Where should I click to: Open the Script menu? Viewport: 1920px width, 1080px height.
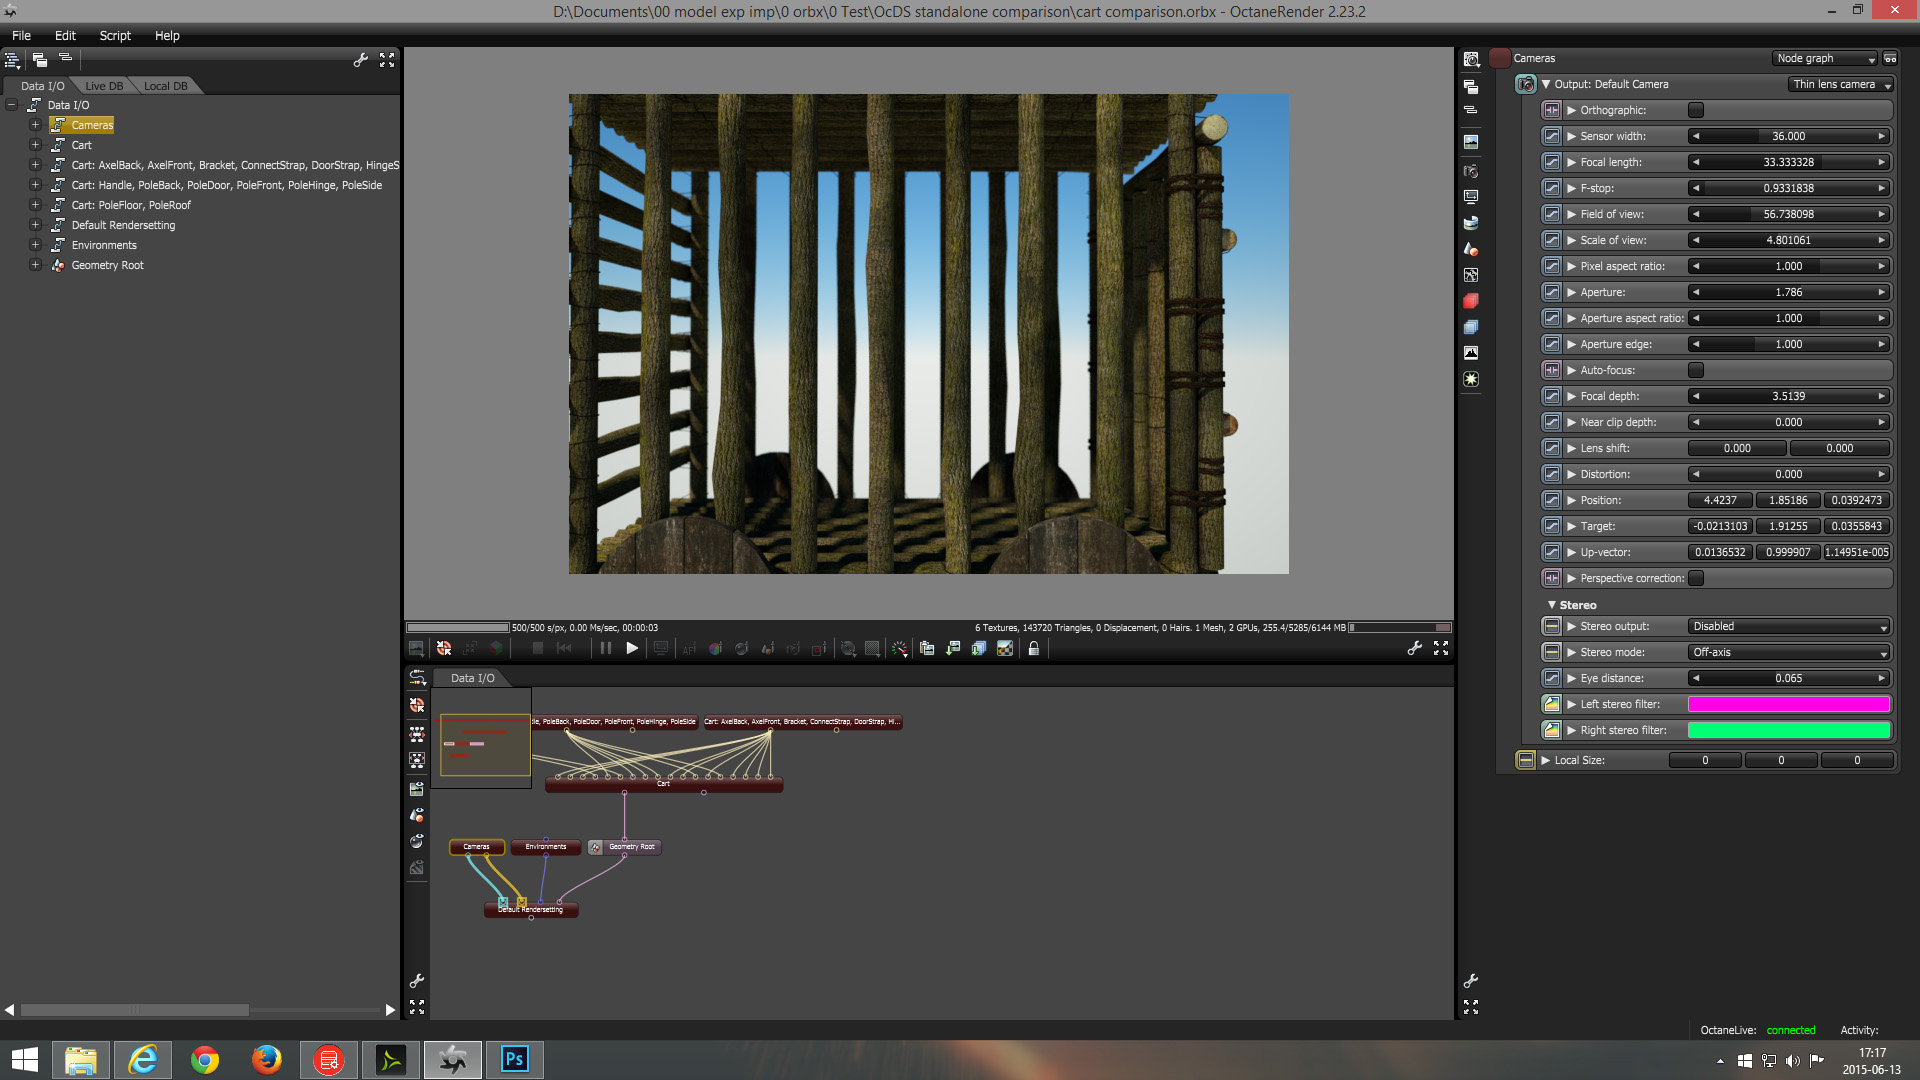click(x=115, y=36)
